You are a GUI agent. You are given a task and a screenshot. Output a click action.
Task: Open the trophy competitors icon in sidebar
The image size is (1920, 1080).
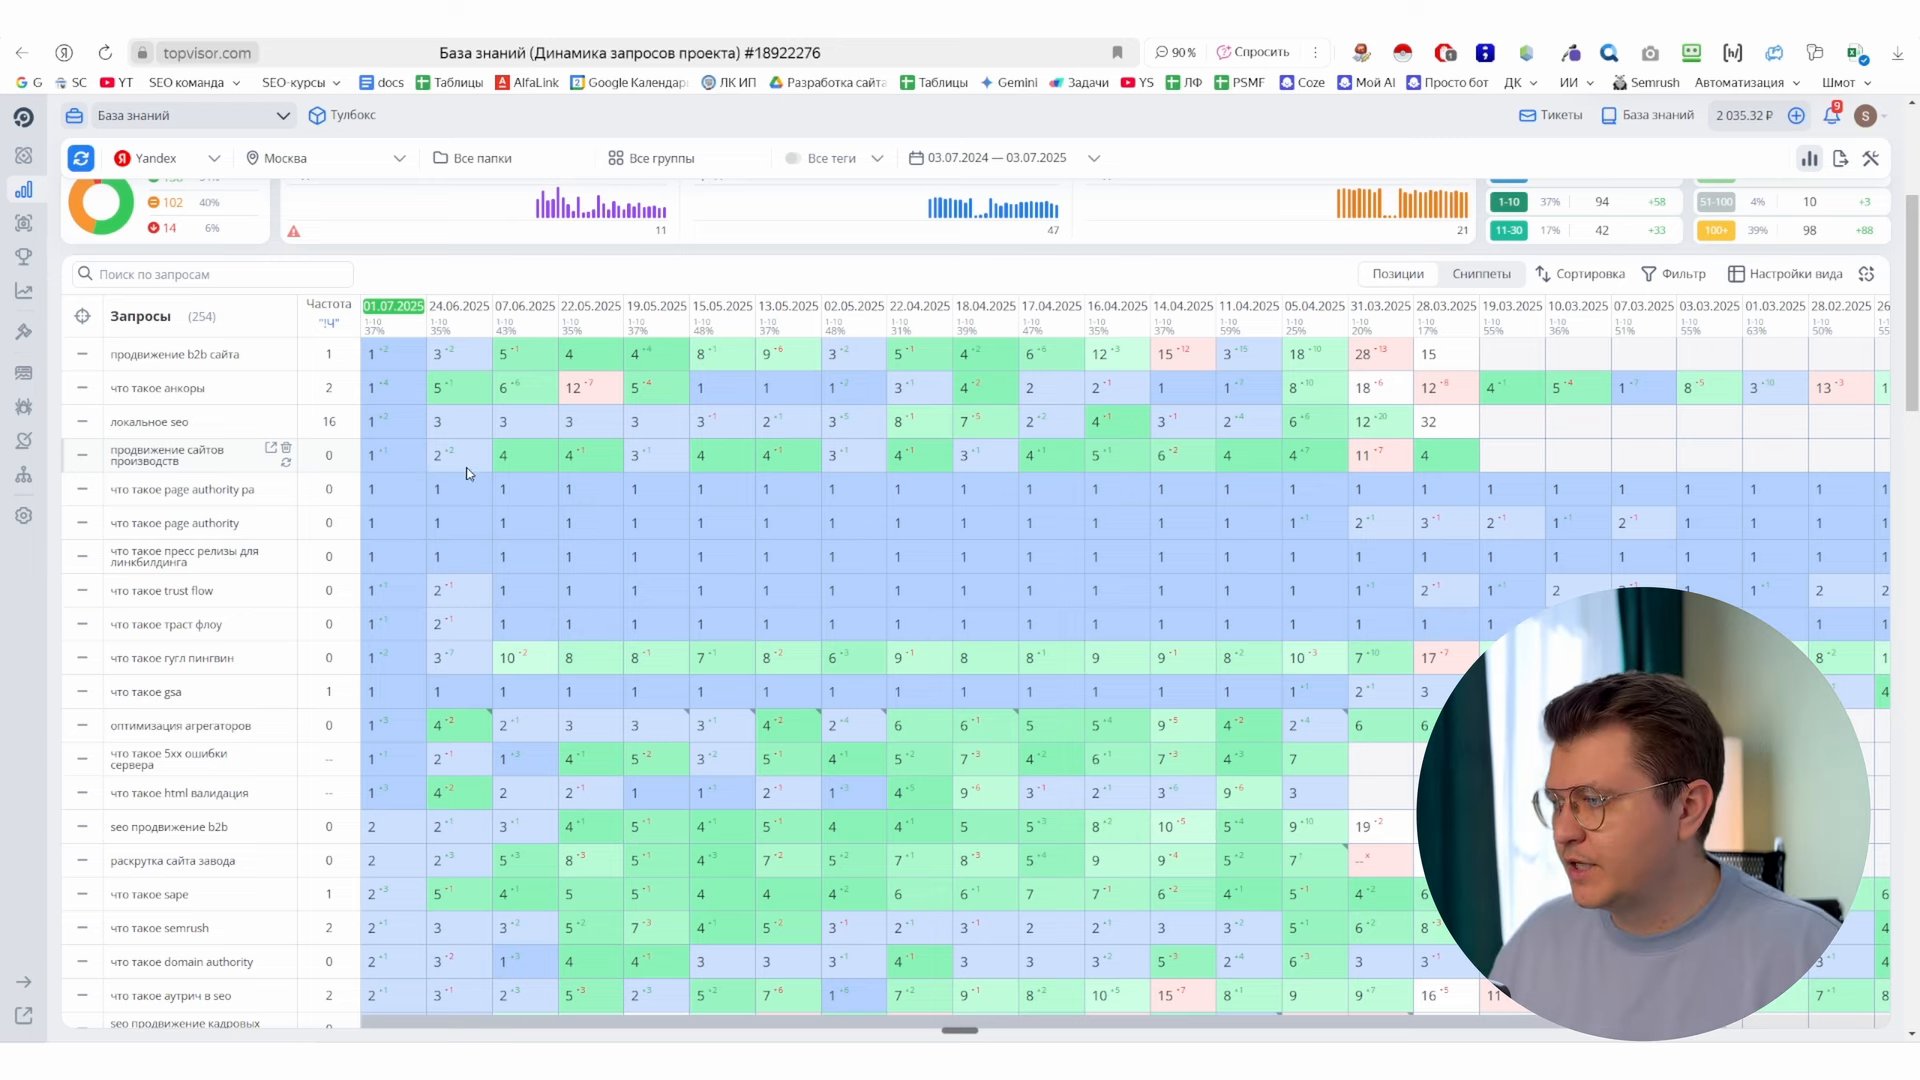tap(24, 257)
